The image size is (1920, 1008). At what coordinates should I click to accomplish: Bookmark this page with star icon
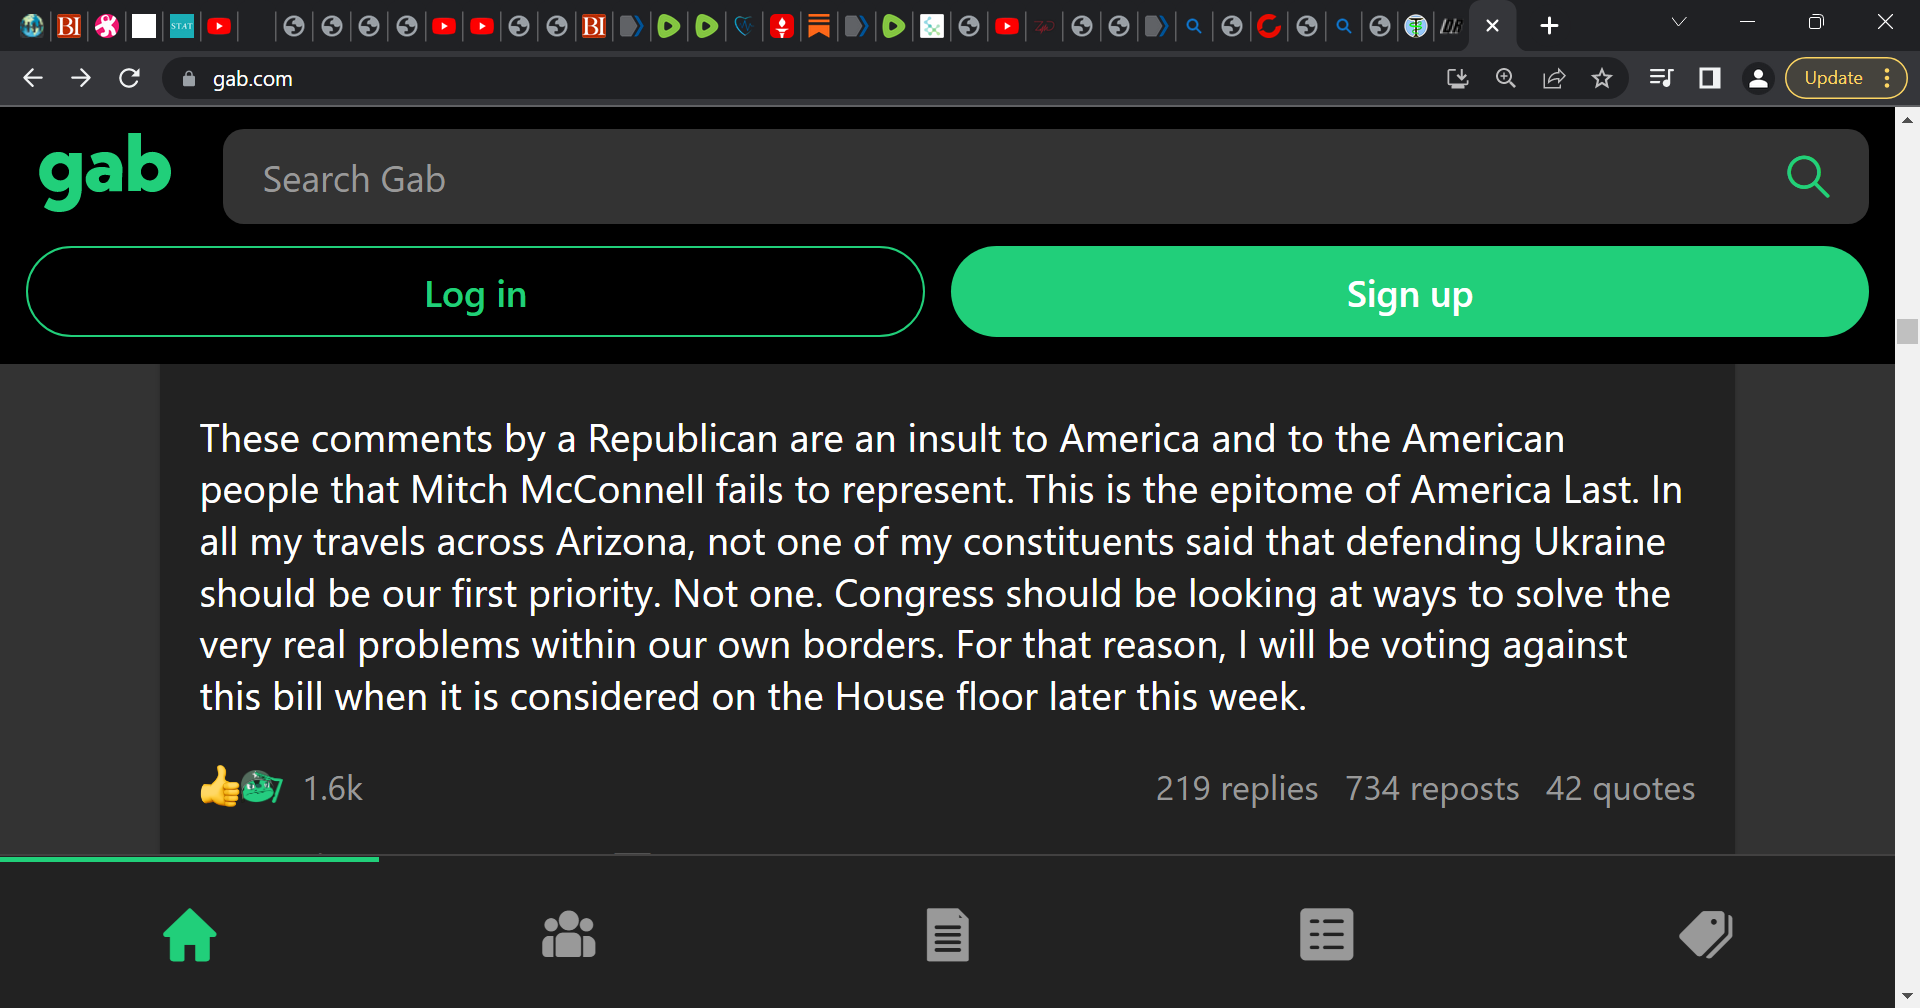click(1602, 78)
